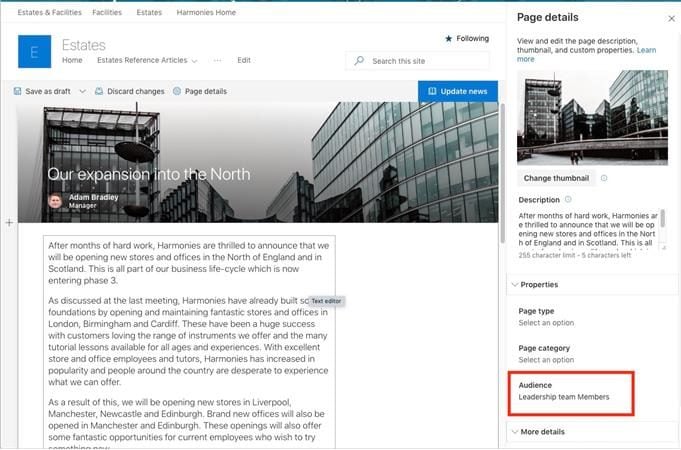The height and width of the screenshot is (450, 681).
Task: Click Adam Bradley's author avatar
Action: [55, 201]
